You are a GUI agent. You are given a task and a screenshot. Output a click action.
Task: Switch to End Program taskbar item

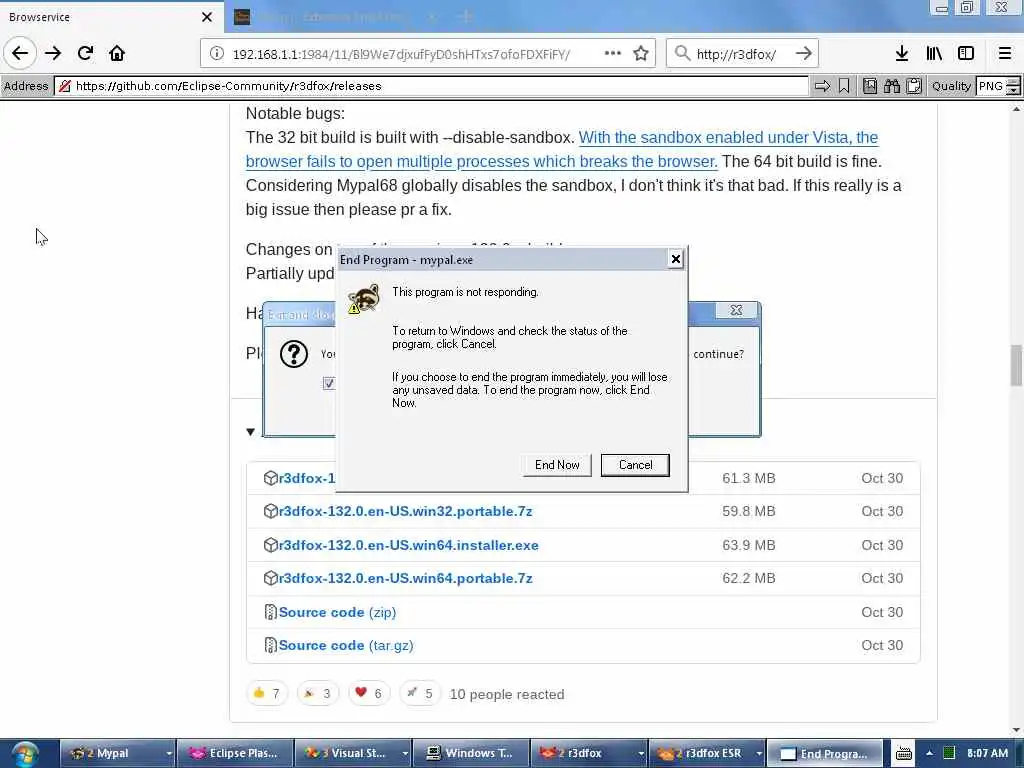pos(825,754)
